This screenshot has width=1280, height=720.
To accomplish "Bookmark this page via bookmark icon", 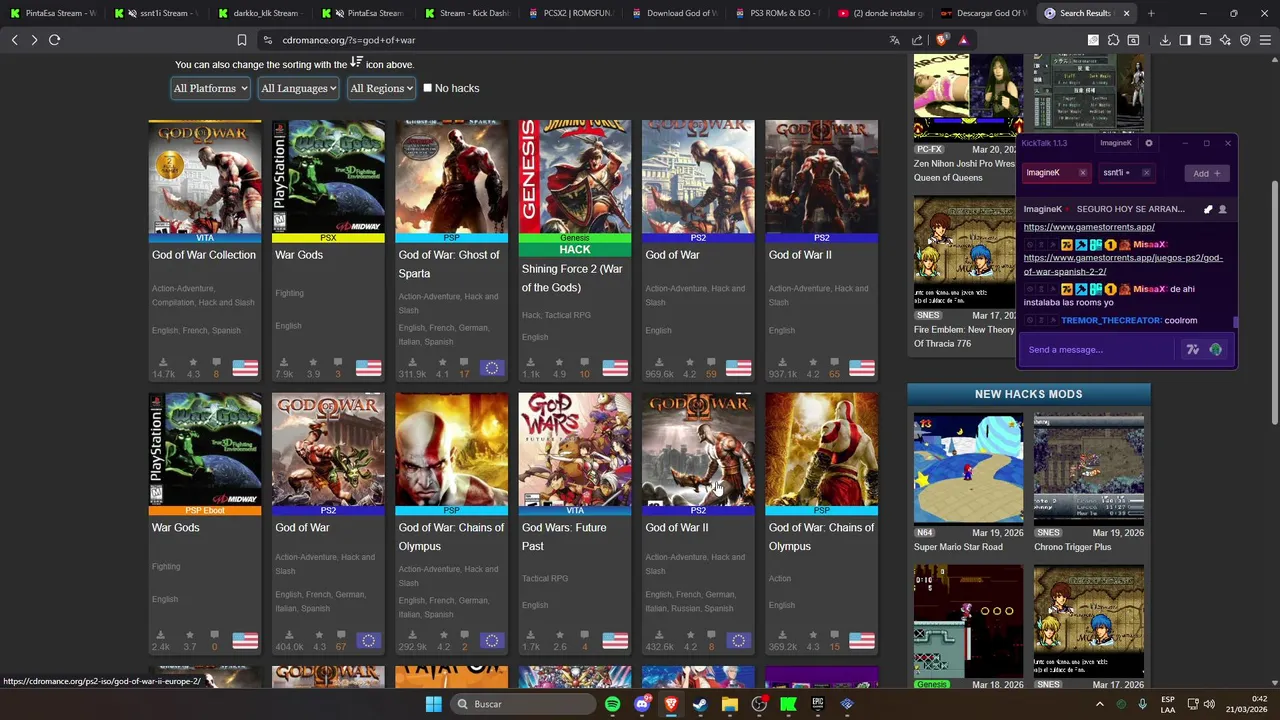I will tap(241, 40).
